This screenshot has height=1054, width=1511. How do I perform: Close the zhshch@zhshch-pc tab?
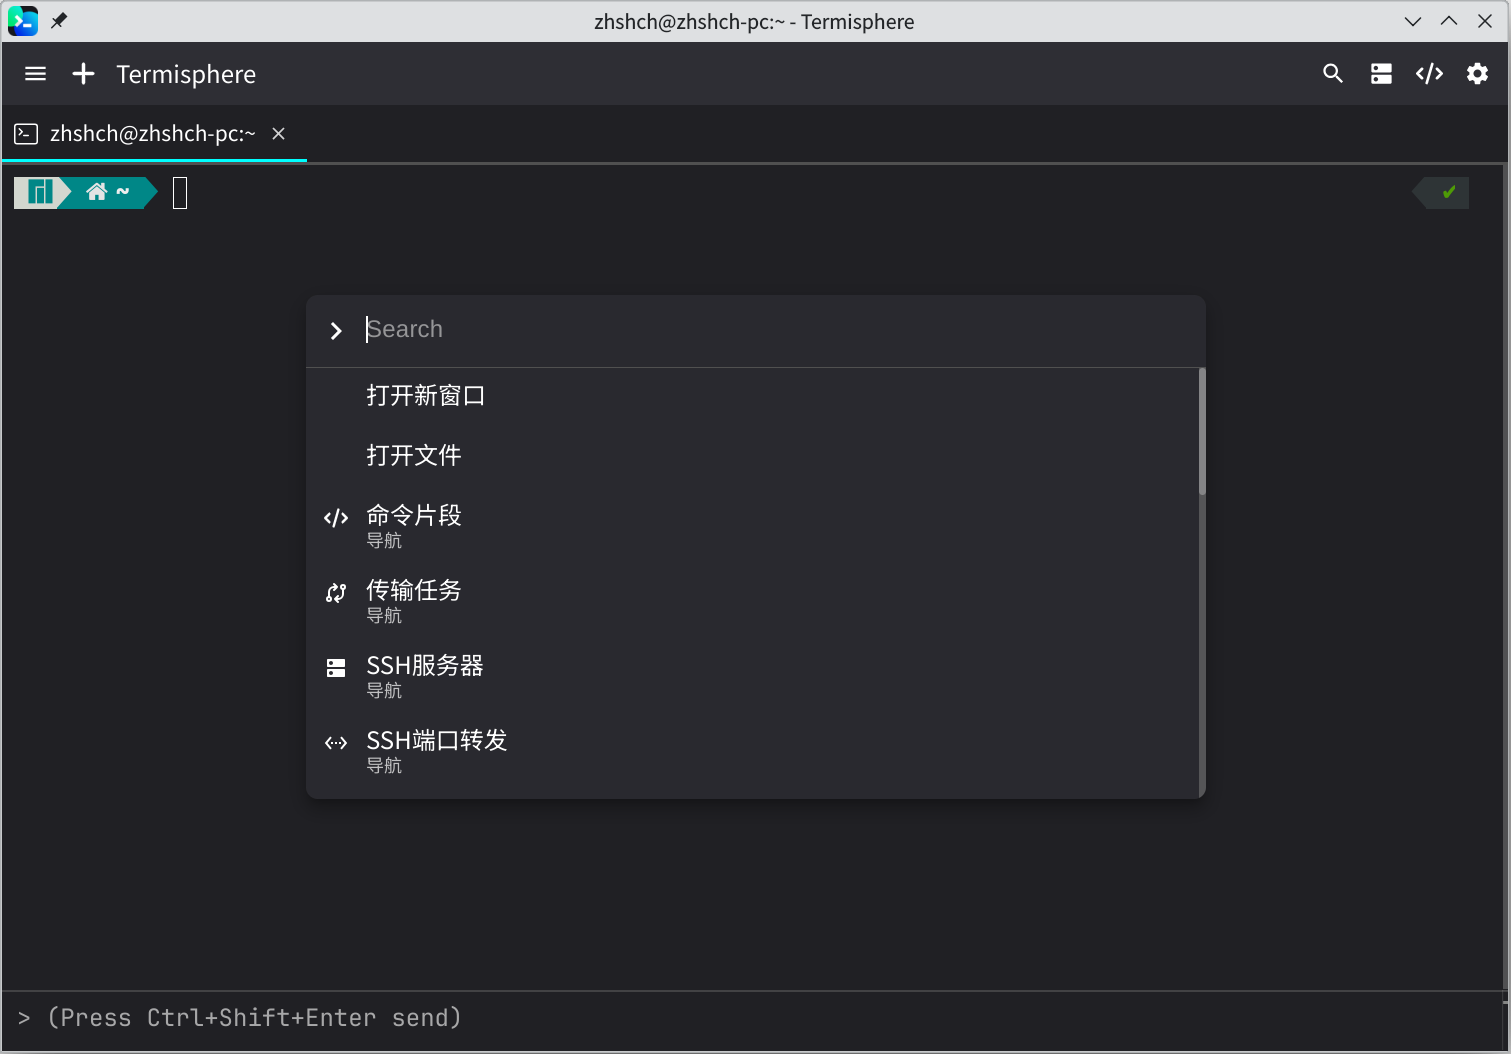coord(279,134)
